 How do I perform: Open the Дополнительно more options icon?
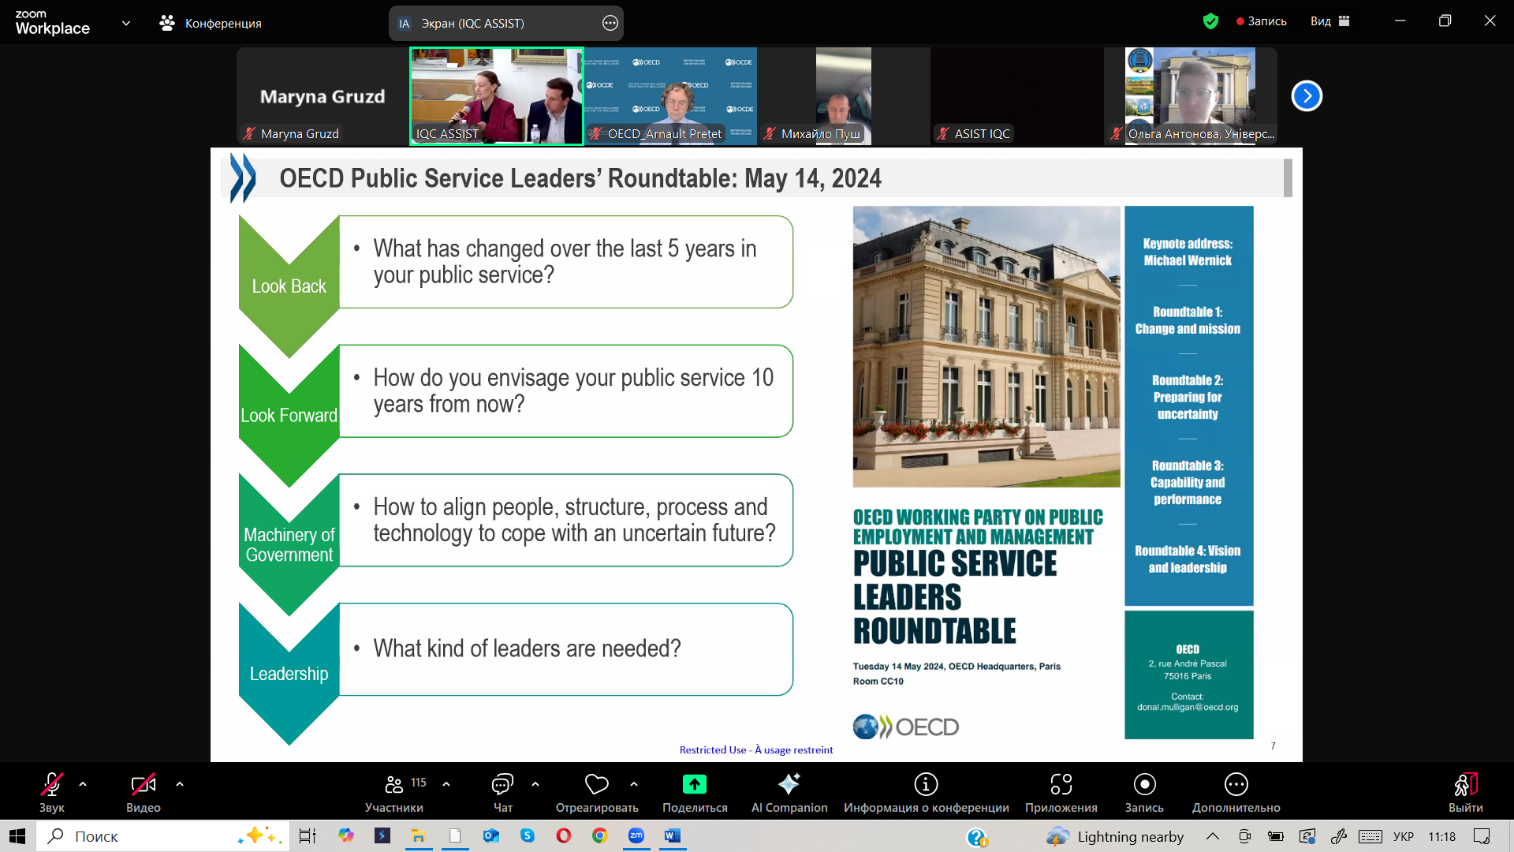[x=1236, y=784]
